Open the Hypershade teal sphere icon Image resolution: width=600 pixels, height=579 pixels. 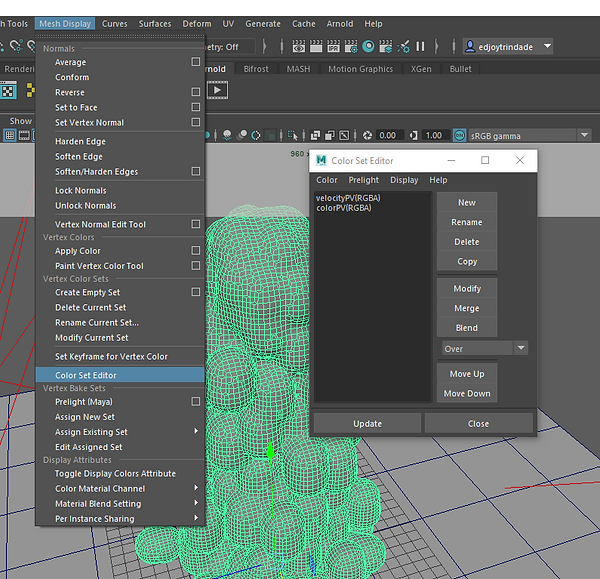pyautogui.click(x=368, y=46)
